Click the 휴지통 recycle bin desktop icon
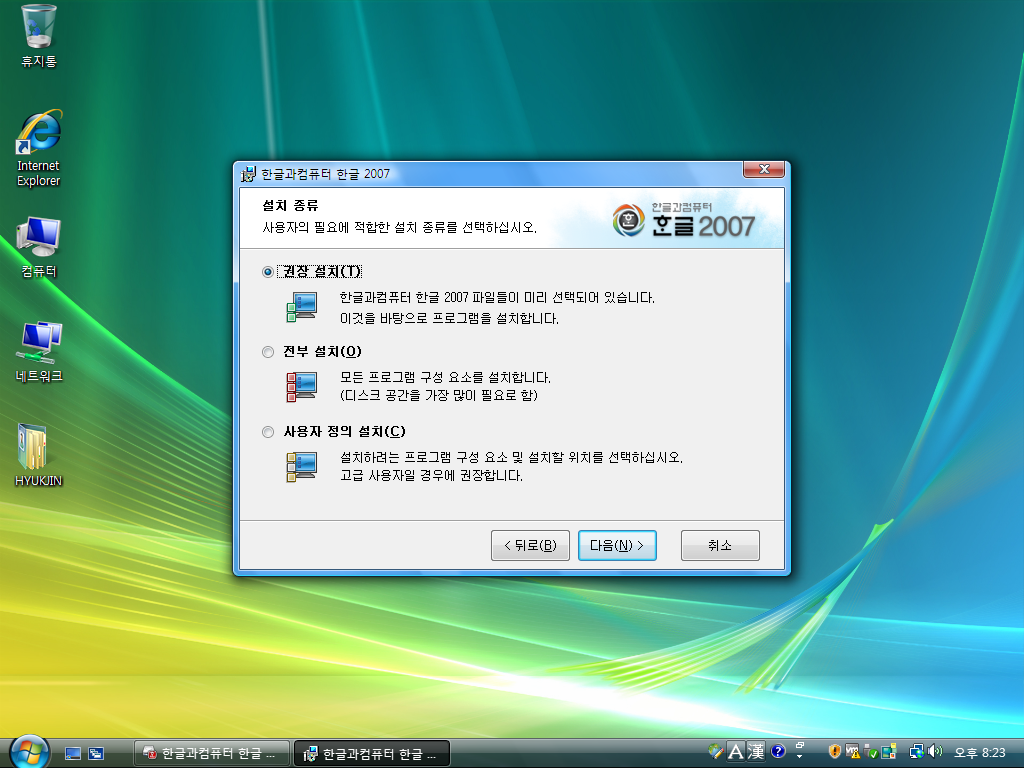Viewport: 1024px width, 768px height. click(x=39, y=37)
